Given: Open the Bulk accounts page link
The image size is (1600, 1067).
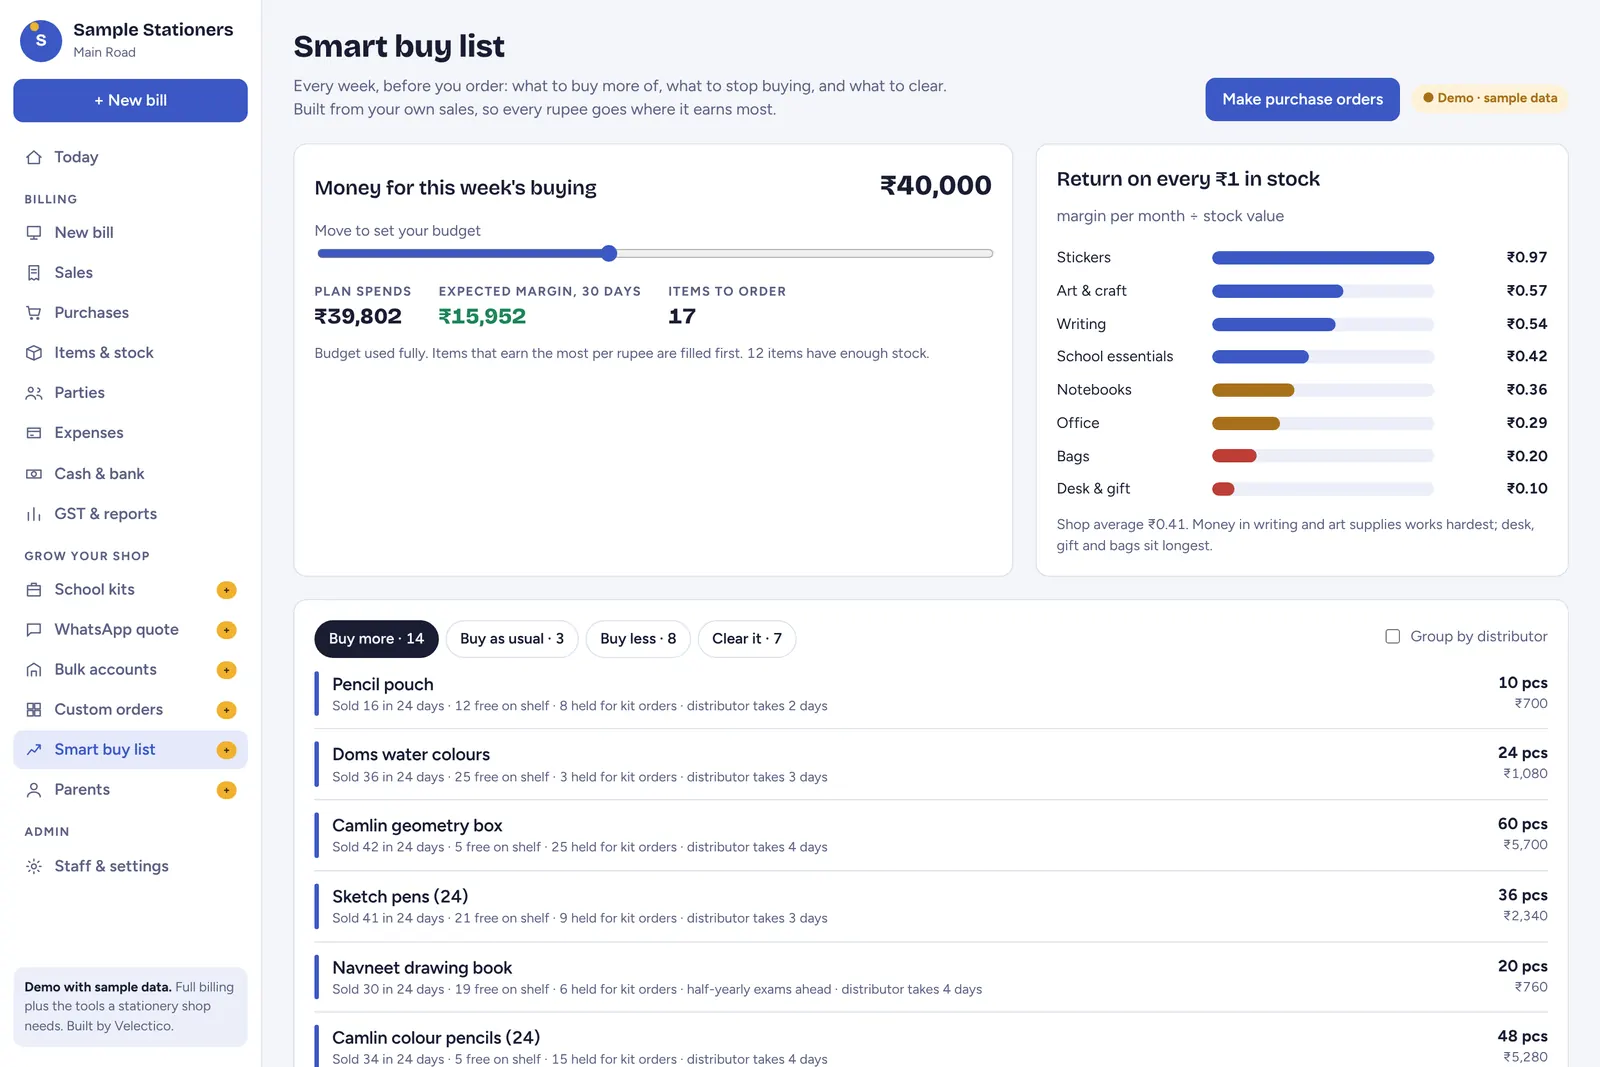Looking at the screenshot, I should [130, 670].
